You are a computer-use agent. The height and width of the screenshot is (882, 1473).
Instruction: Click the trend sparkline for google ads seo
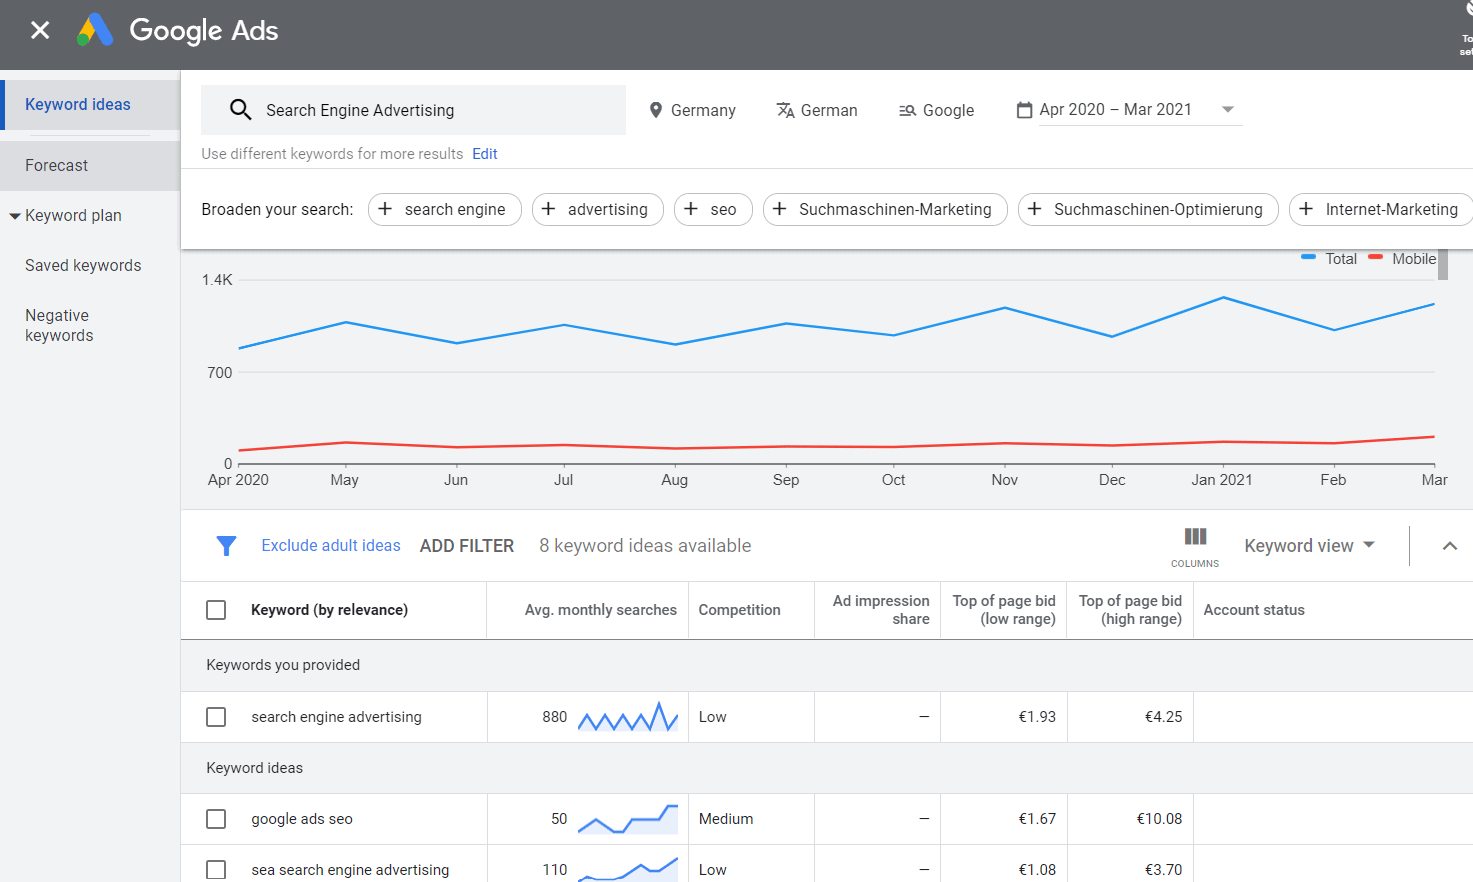point(628,819)
